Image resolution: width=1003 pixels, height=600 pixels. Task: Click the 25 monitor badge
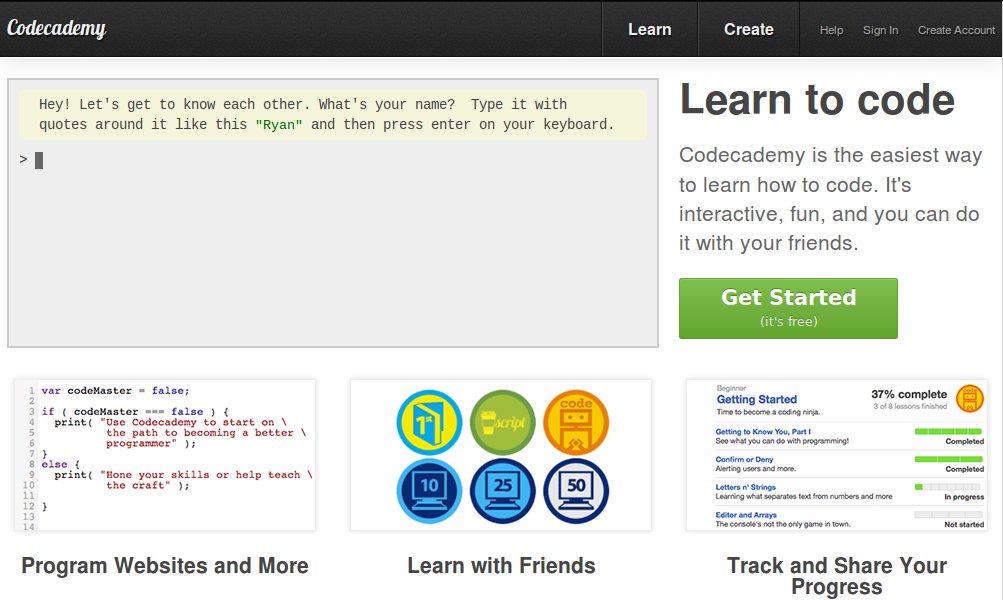[x=503, y=491]
